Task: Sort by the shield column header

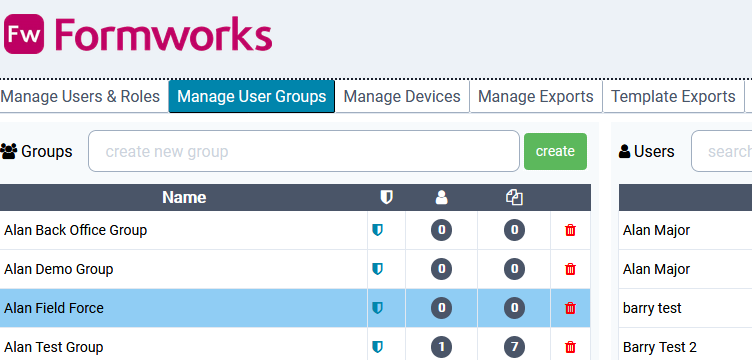Action: tap(386, 197)
